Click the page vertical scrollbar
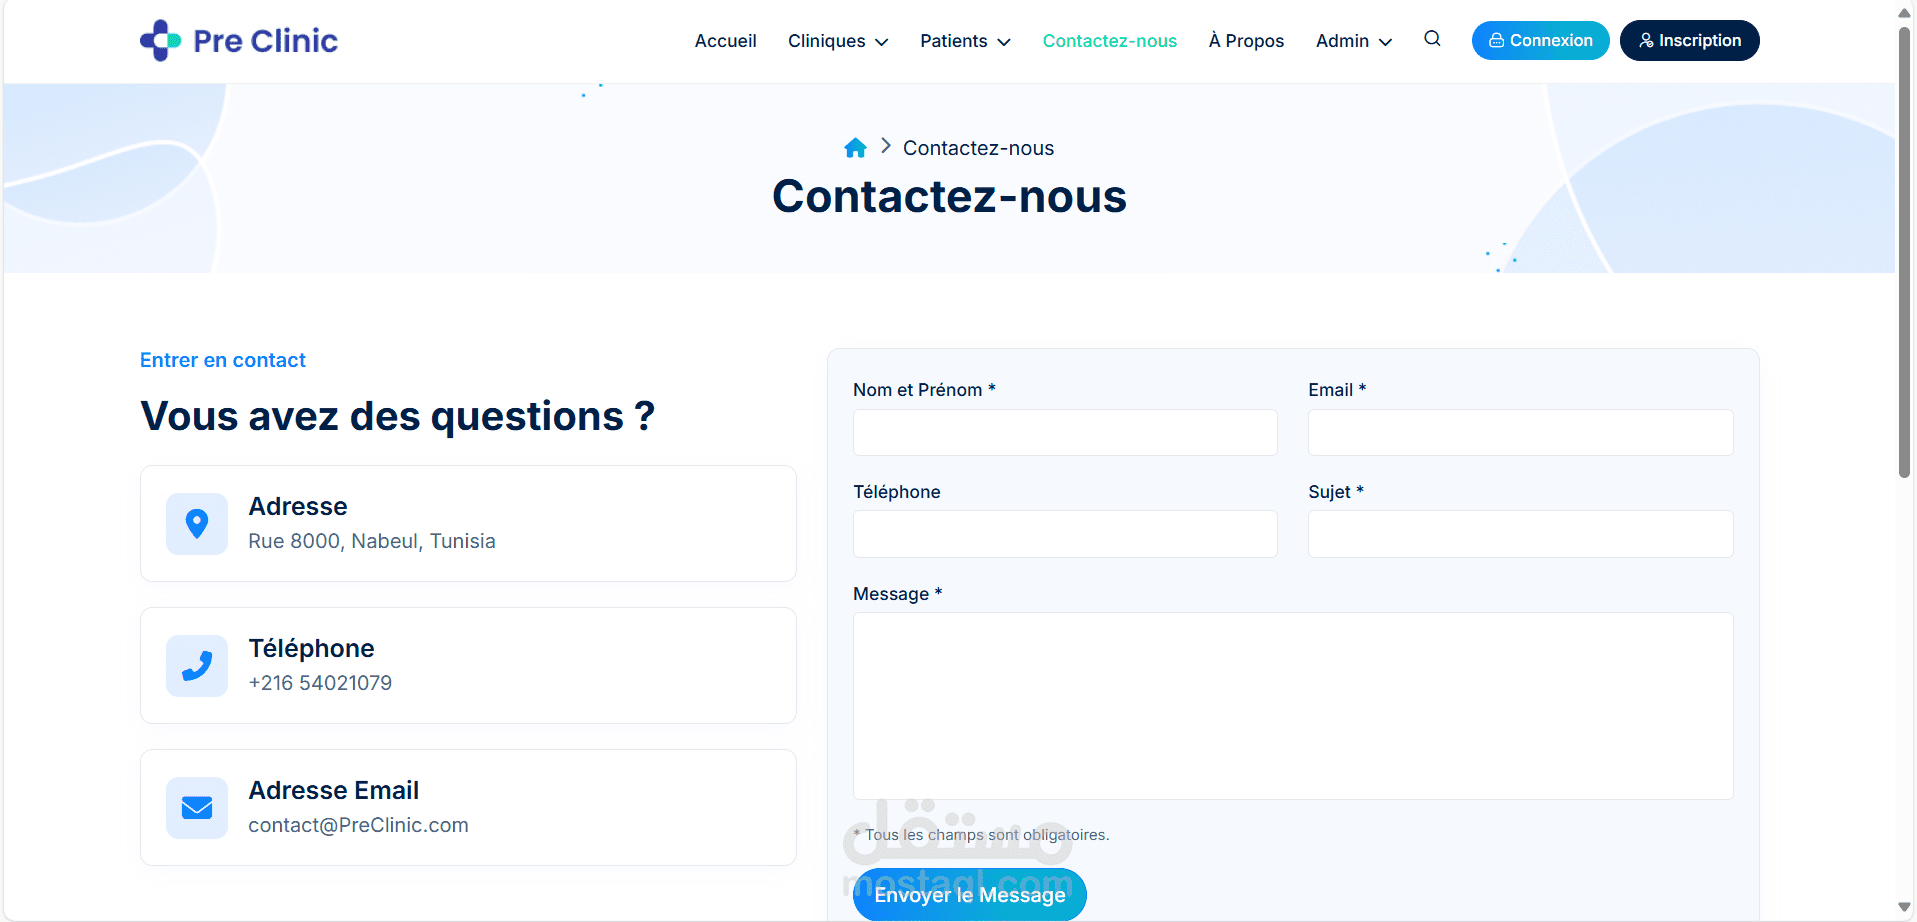The image size is (1917, 922). point(1904,250)
